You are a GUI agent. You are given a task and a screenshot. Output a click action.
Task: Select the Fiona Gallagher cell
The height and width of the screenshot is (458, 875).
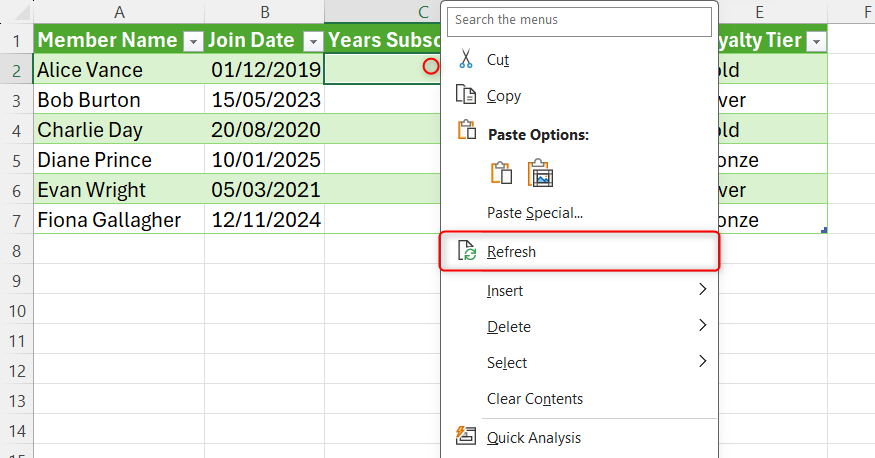click(x=119, y=220)
